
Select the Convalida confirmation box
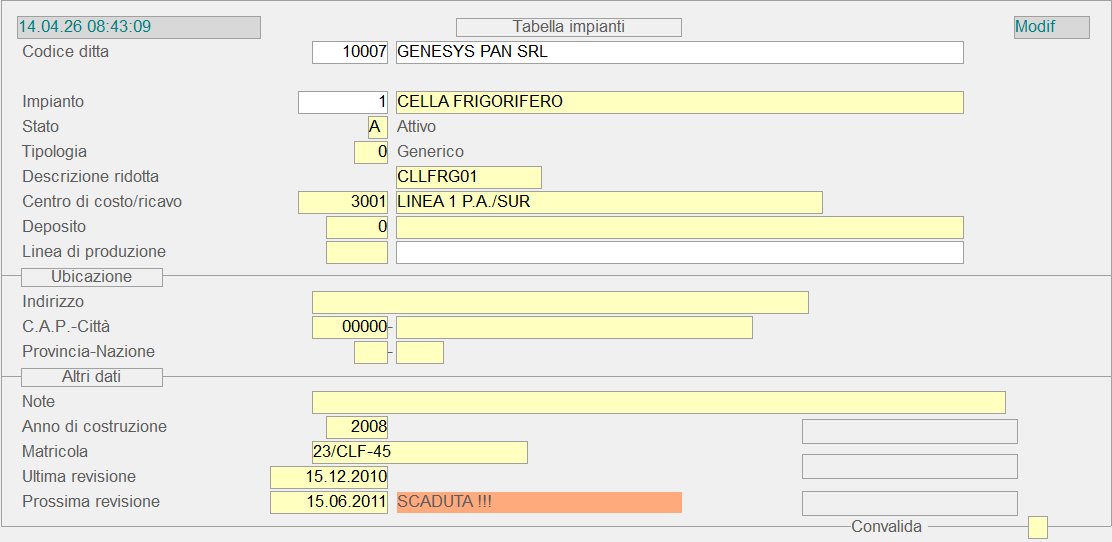click(1037, 527)
